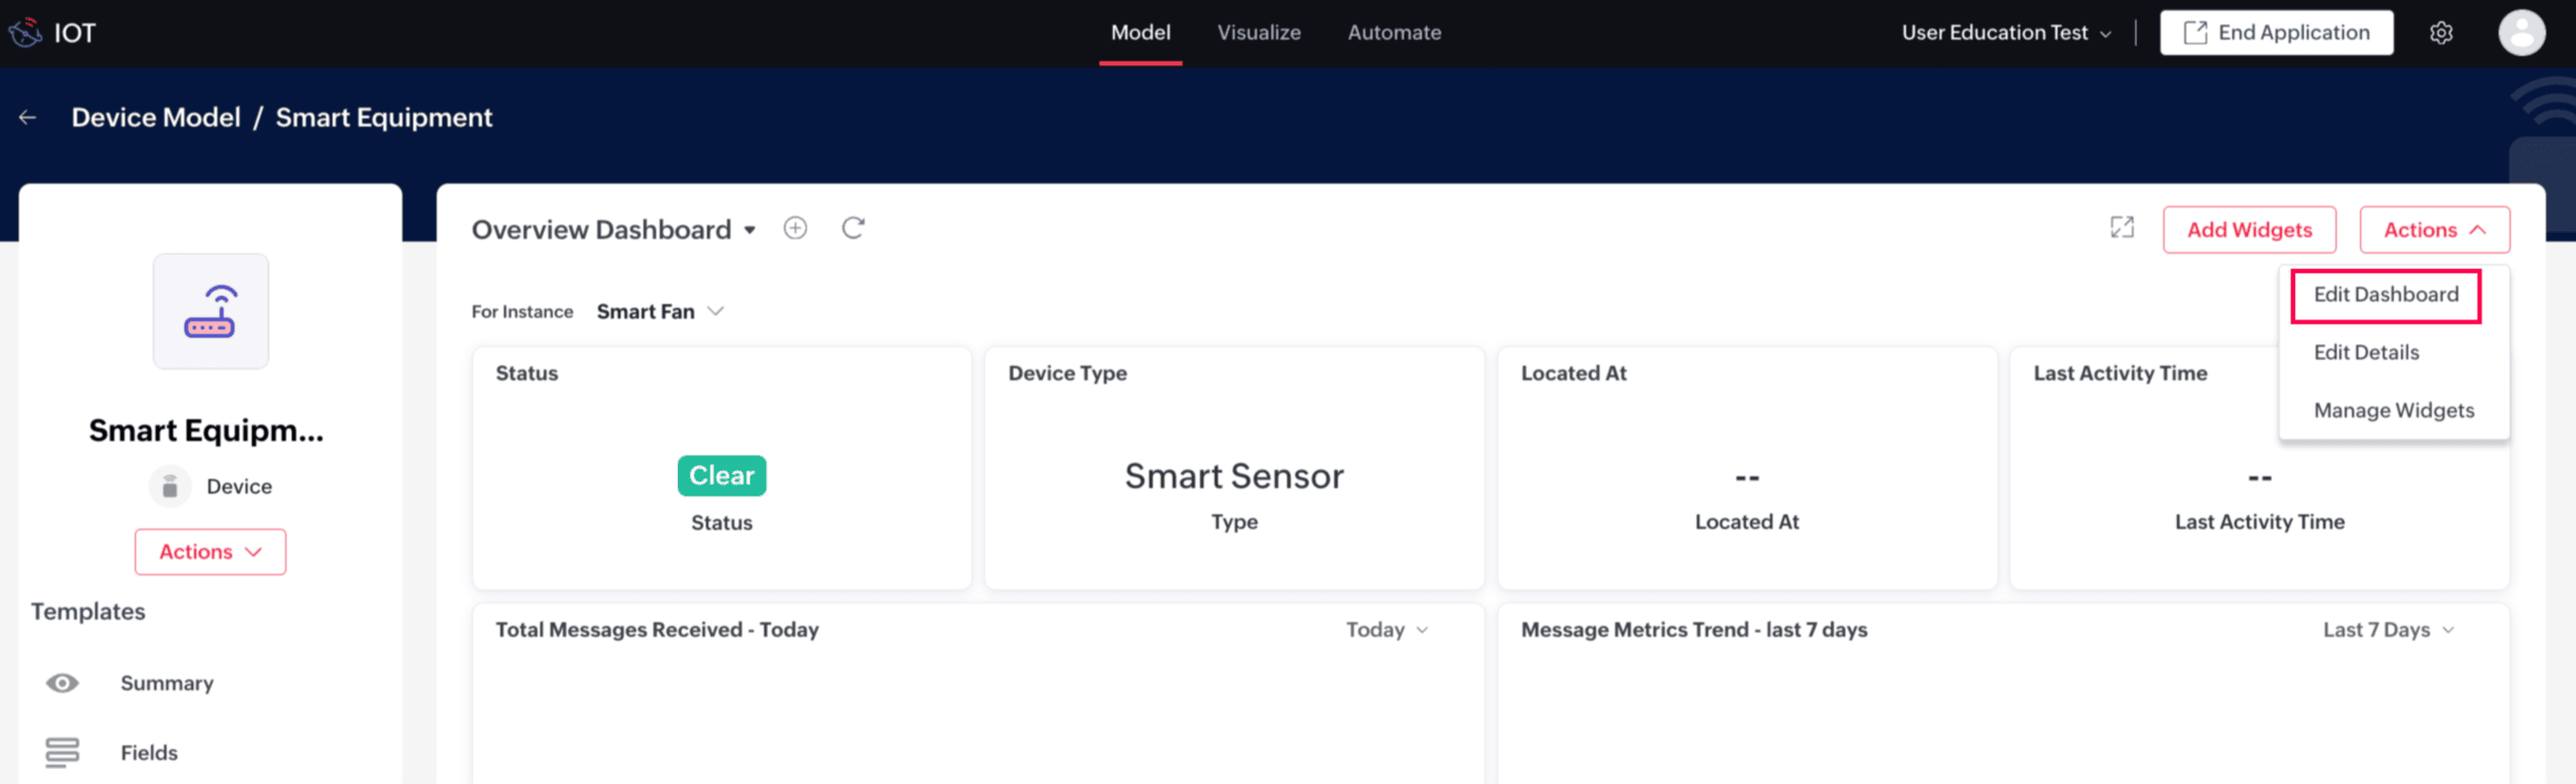Click the Templates section heading
This screenshot has height=784, width=2576.
coord(88,612)
